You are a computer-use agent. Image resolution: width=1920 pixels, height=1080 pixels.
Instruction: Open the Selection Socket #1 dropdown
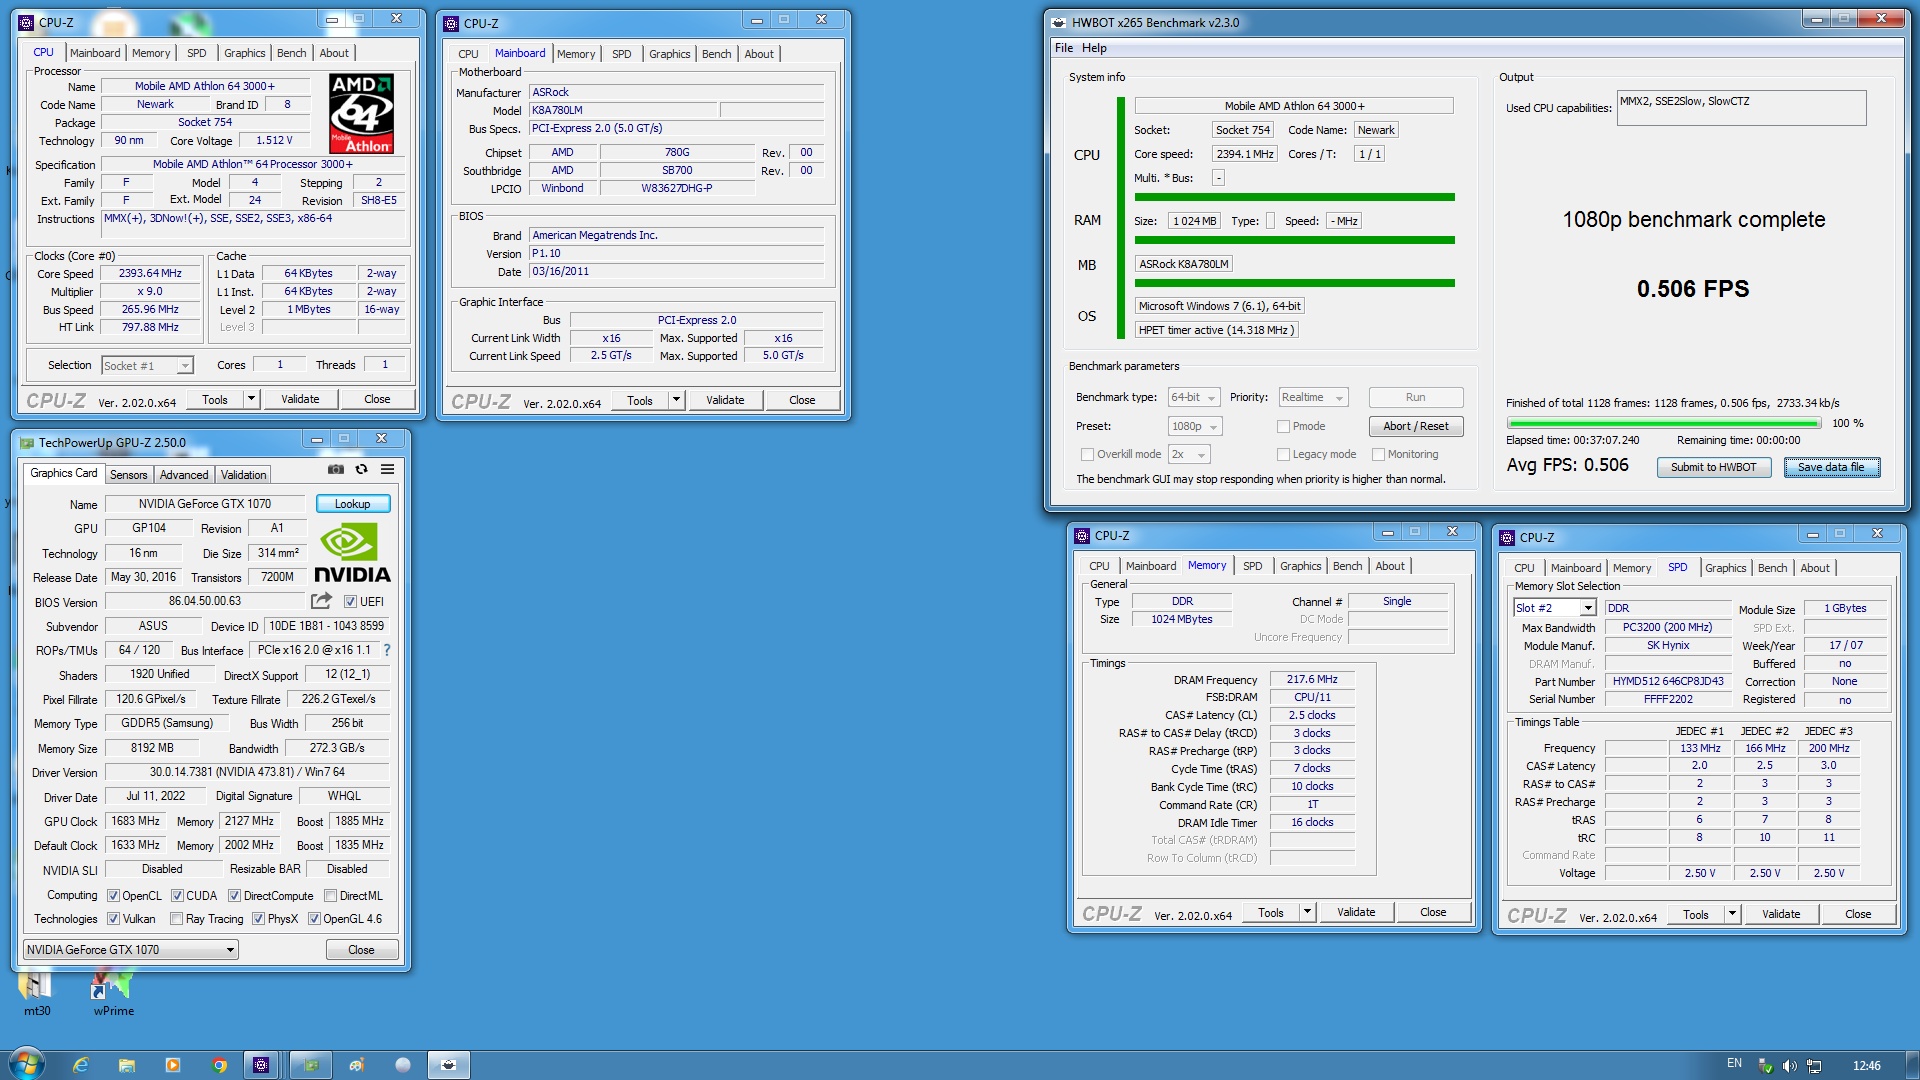pyautogui.click(x=147, y=366)
